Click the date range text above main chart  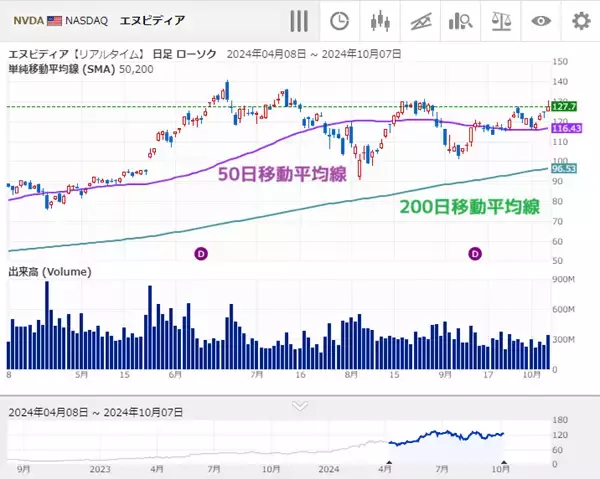[314, 54]
